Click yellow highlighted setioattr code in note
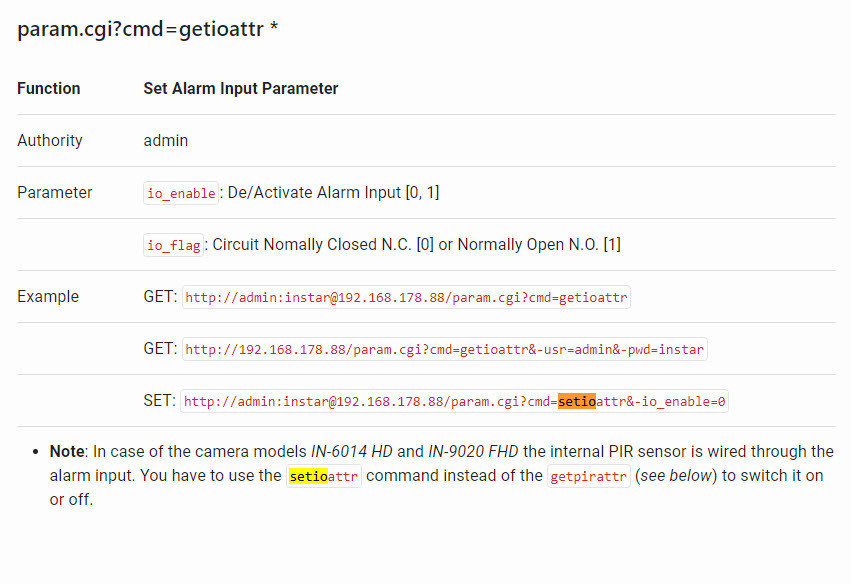 click(324, 477)
